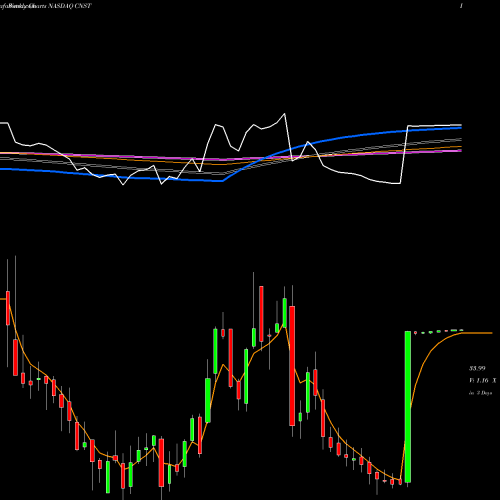Click the 33.99 price label
Viewport: 500px width, 500px height.
pos(477,368)
